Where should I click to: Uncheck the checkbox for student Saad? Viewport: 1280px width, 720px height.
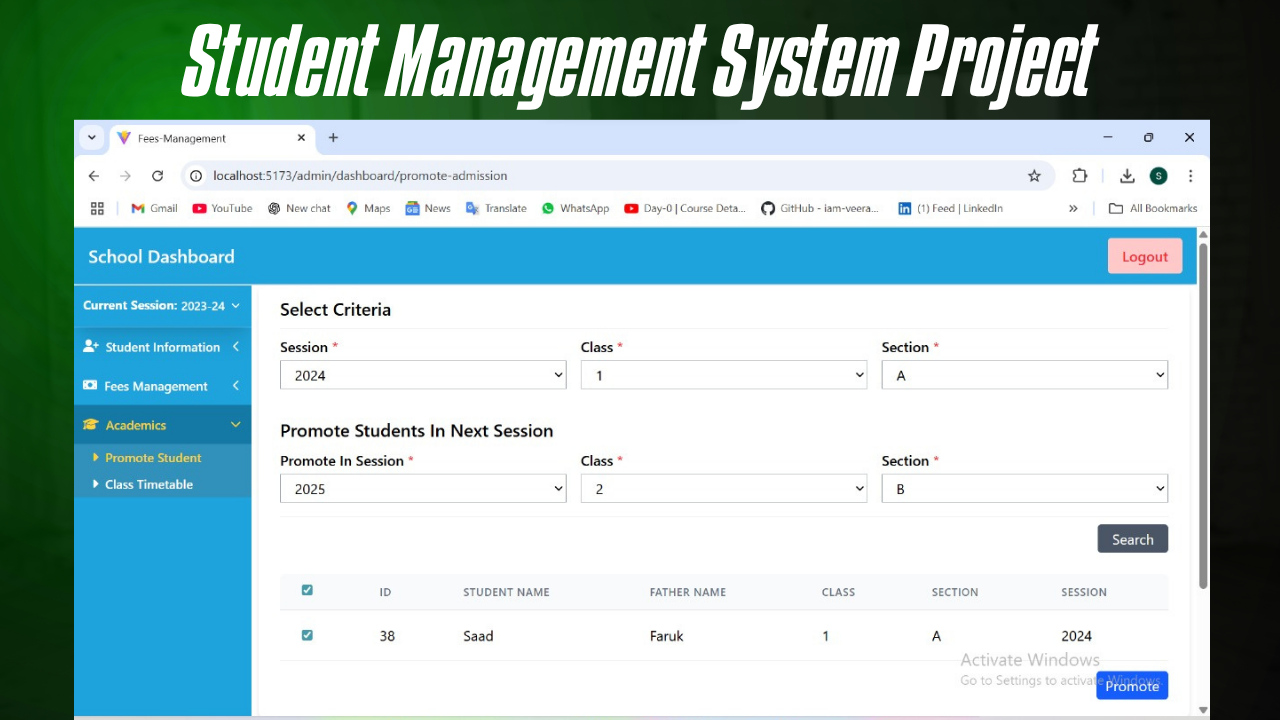307,634
